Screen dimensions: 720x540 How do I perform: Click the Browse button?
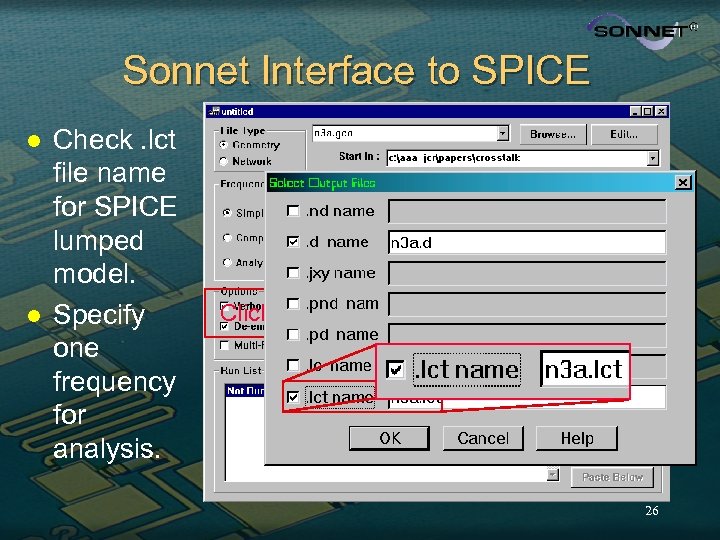[x=553, y=134]
